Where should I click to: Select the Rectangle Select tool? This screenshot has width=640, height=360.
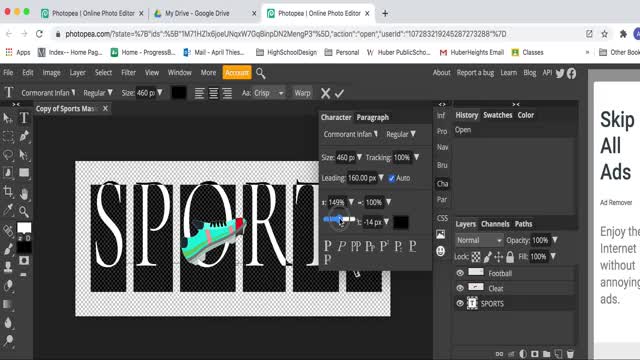(x=8, y=136)
